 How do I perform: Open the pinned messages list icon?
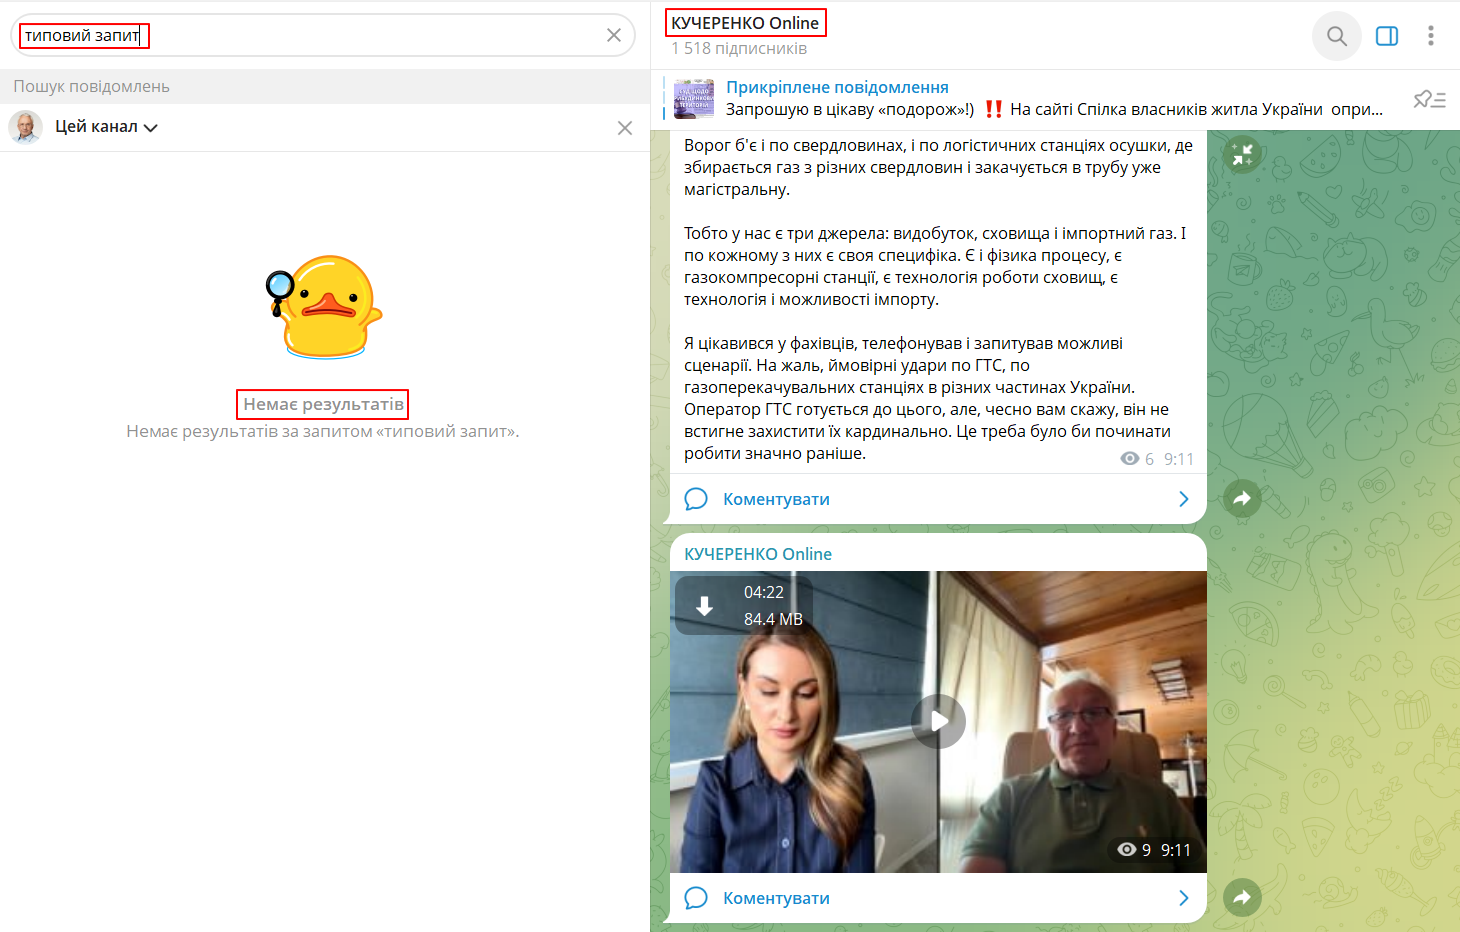point(1430,99)
